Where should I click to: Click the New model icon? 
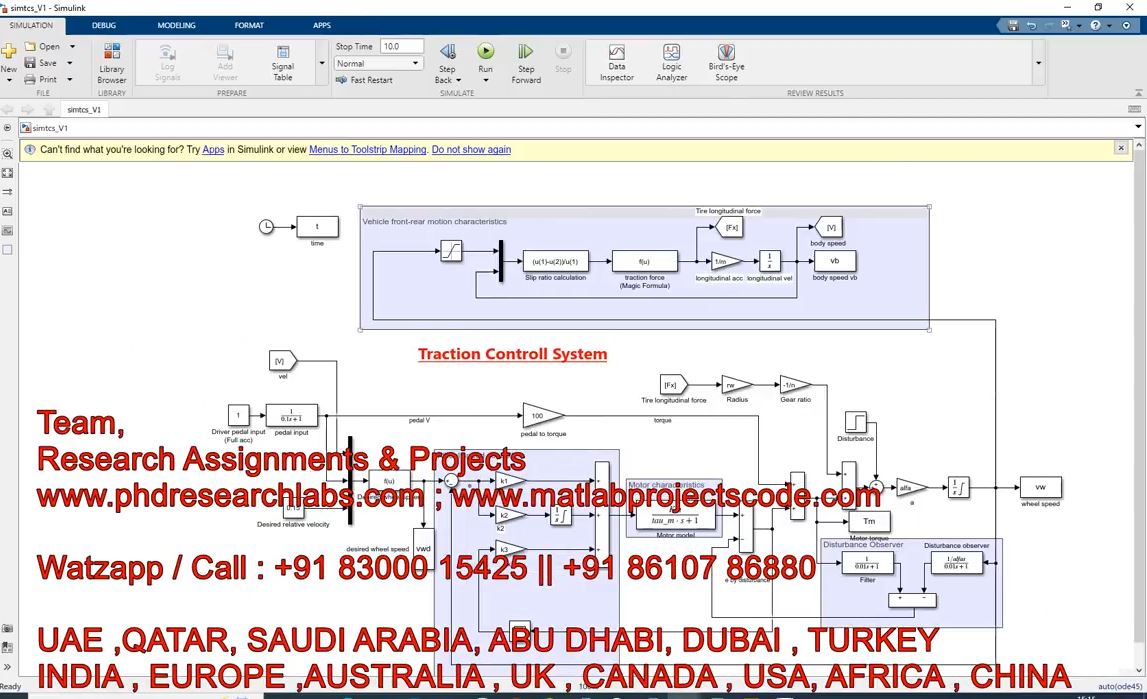point(8,51)
